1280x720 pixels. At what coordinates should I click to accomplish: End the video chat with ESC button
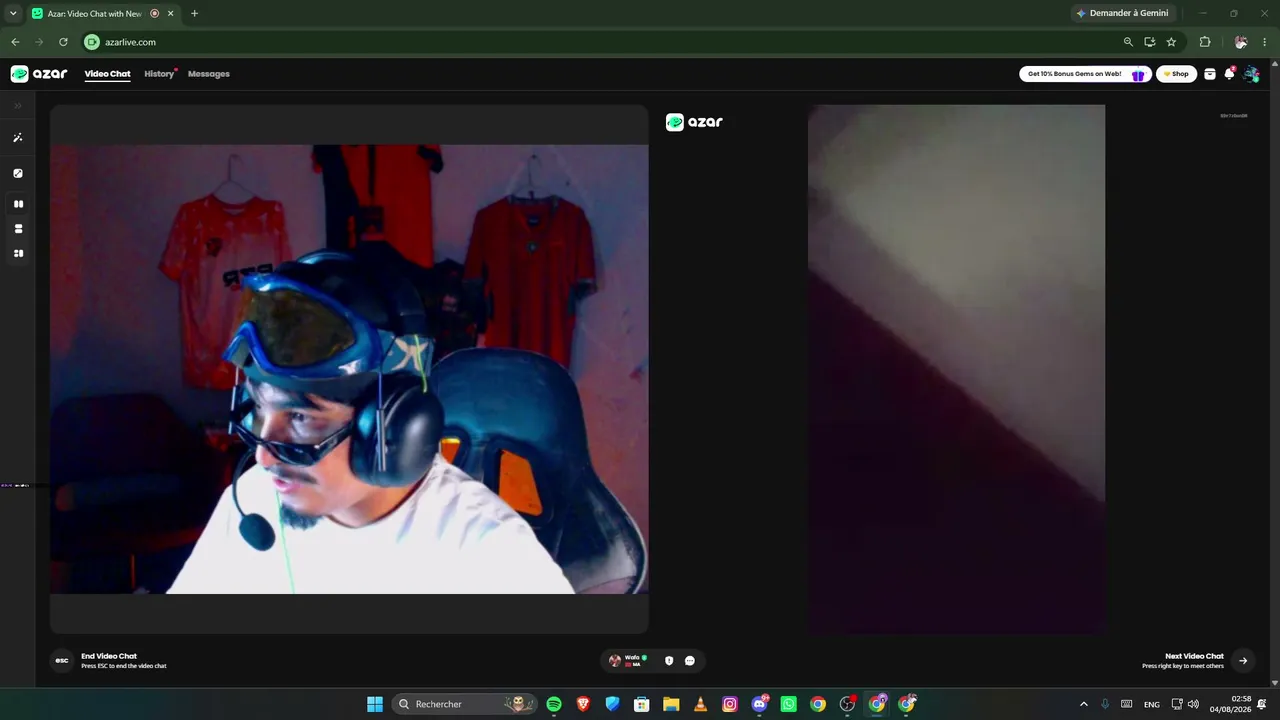[x=62, y=660]
